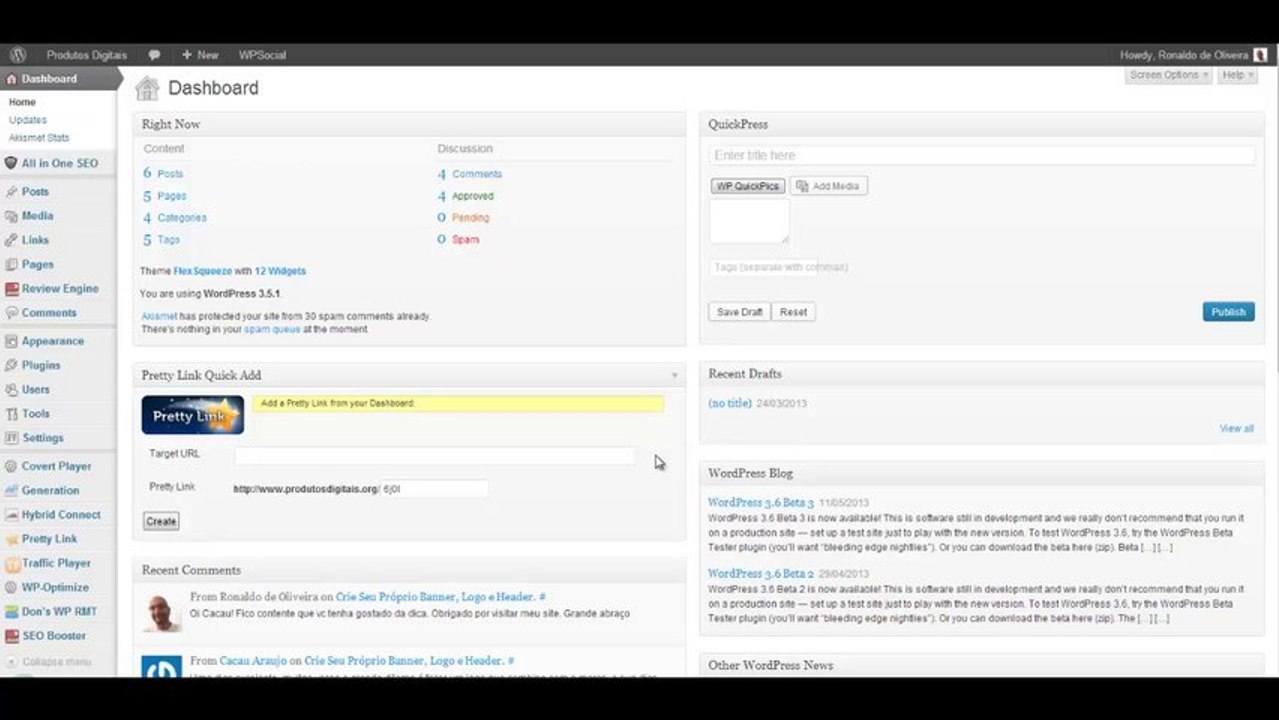Open Produtos Digitais site menu

click(86, 55)
